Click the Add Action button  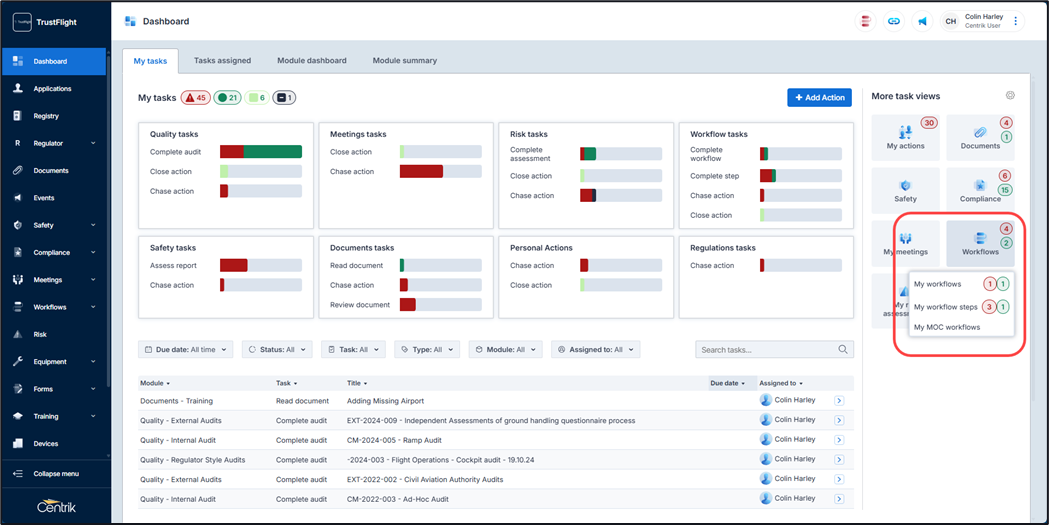[x=819, y=97]
